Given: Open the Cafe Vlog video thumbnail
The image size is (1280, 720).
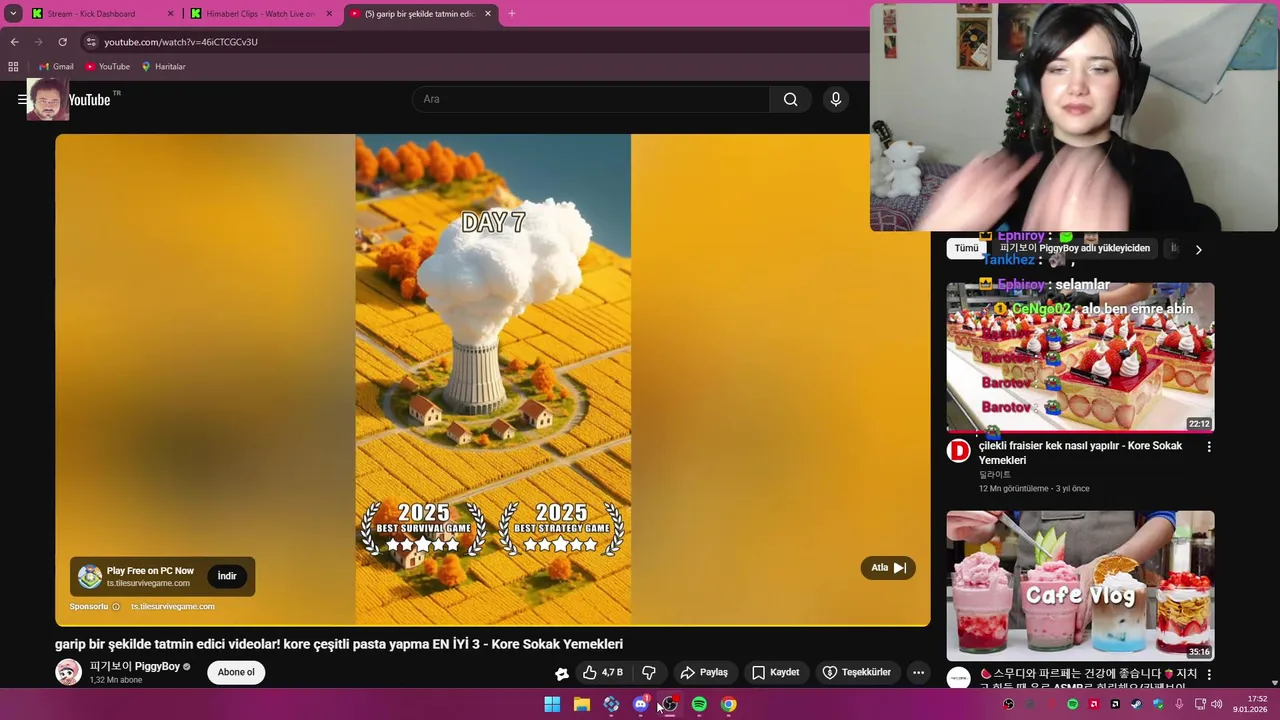Looking at the screenshot, I should pos(1081,586).
